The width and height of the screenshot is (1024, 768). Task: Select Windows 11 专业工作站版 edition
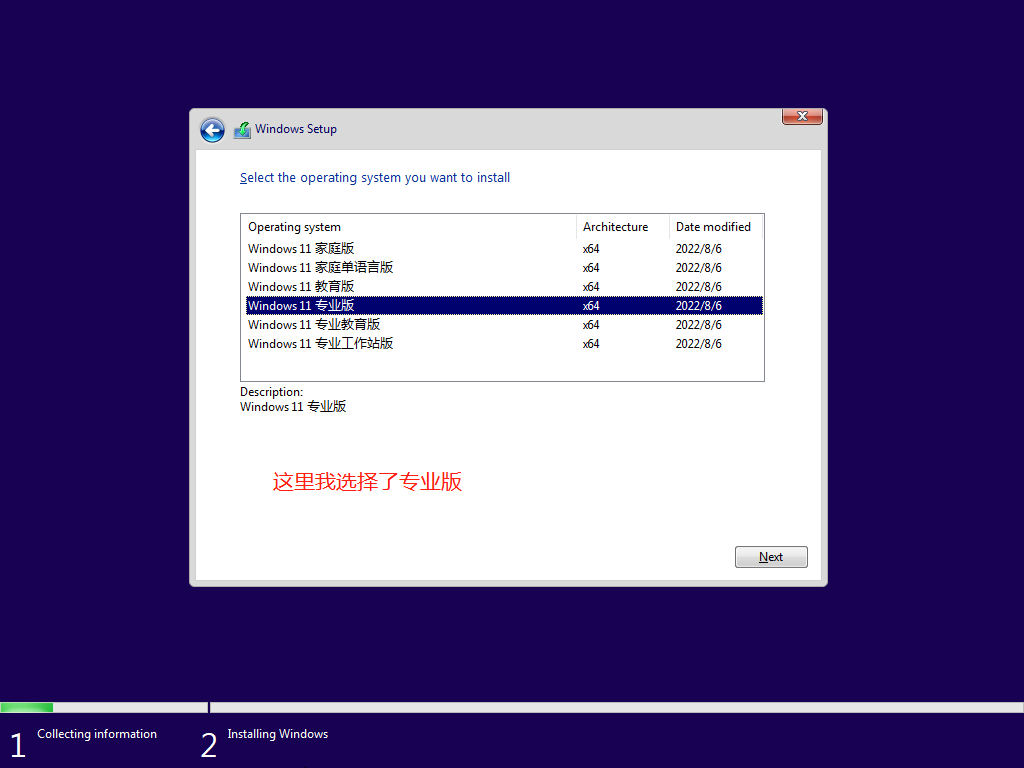pyautogui.click(x=320, y=343)
